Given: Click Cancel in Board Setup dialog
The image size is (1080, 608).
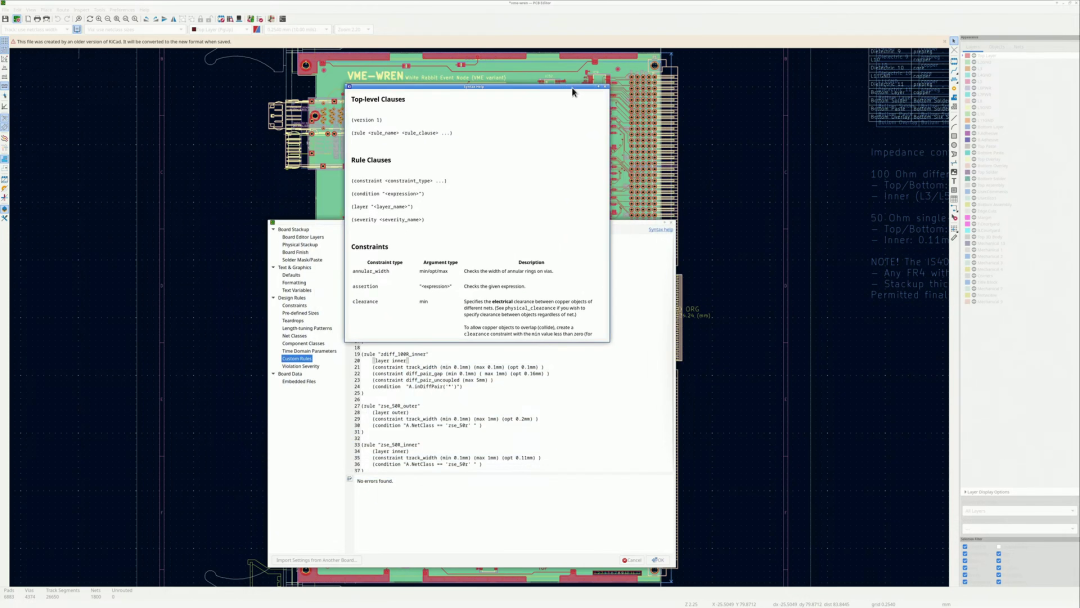Looking at the screenshot, I should coord(632,560).
